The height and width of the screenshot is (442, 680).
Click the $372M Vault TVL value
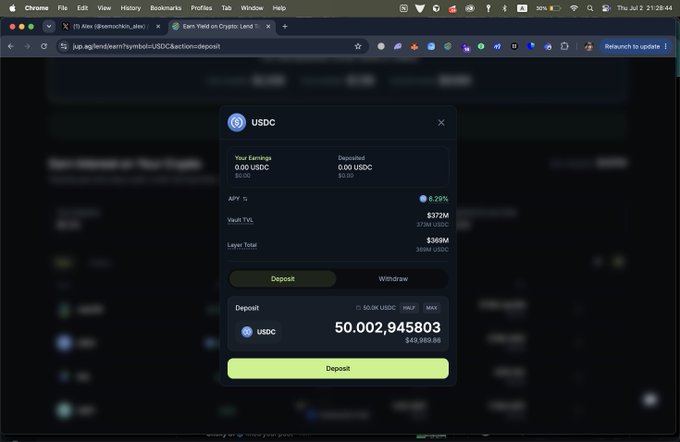(438, 216)
